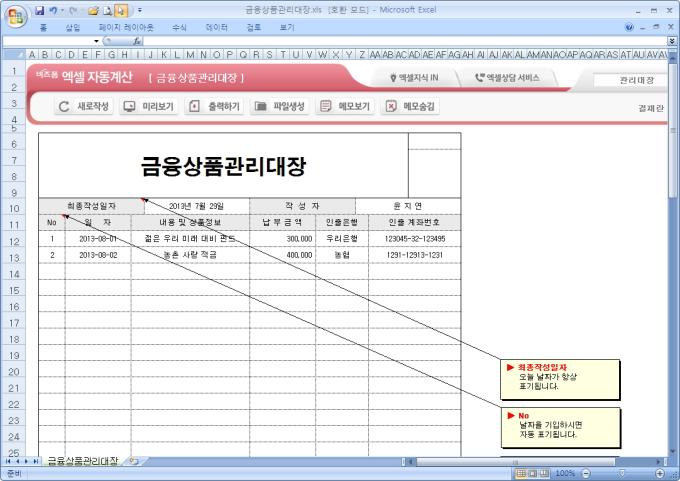The width and height of the screenshot is (680, 481).
Task: Click the 100% zoom level
Action: click(565, 474)
